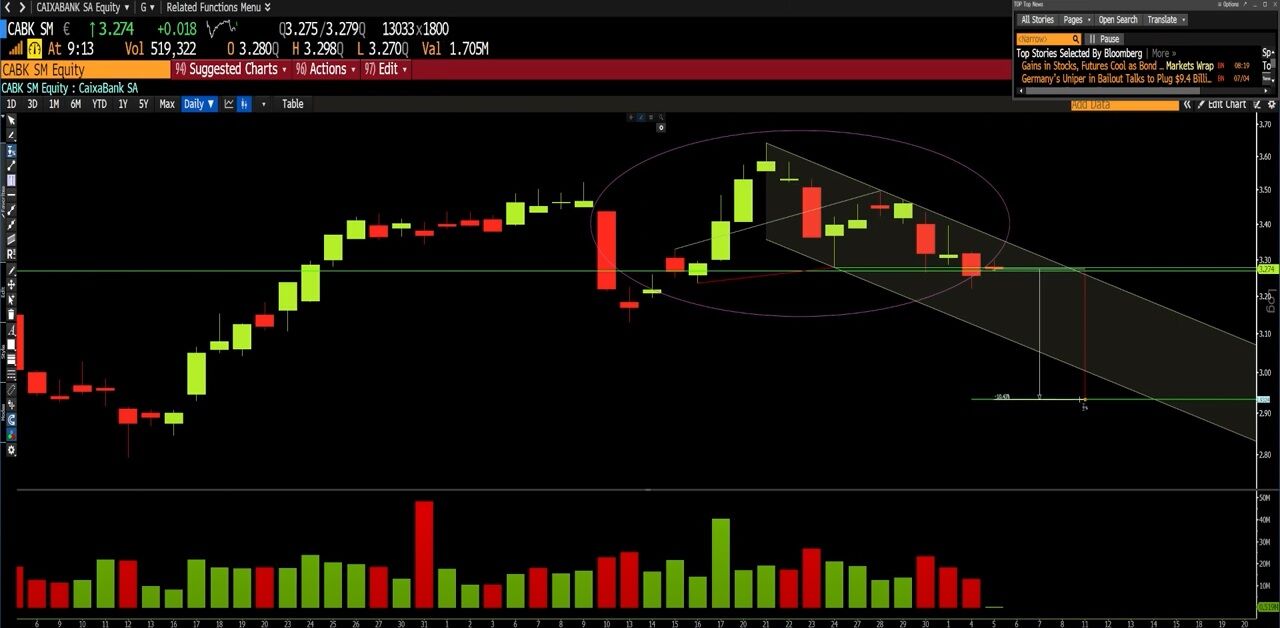
Task: Open the Daily periodicity dropdown
Action: [199, 104]
